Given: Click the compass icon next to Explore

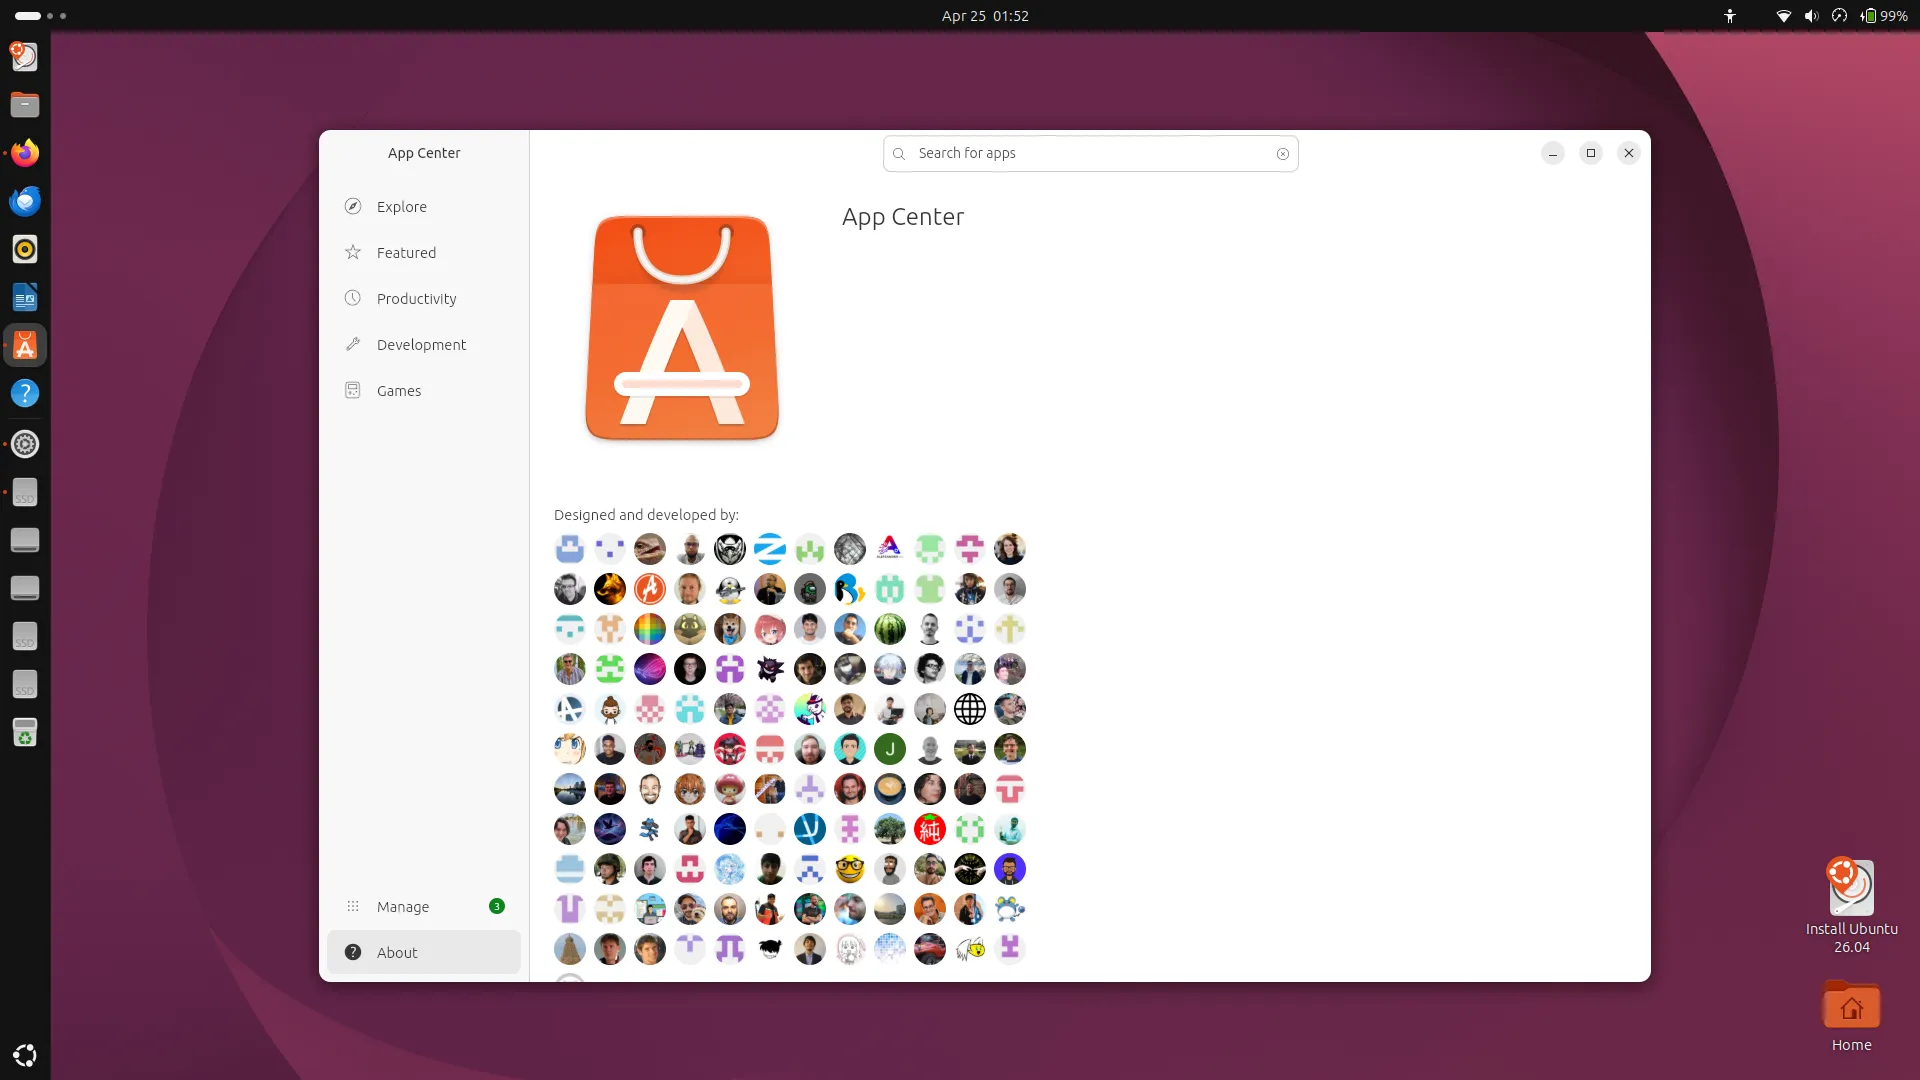Looking at the screenshot, I should pyautogui.click(x=353, y=206).
